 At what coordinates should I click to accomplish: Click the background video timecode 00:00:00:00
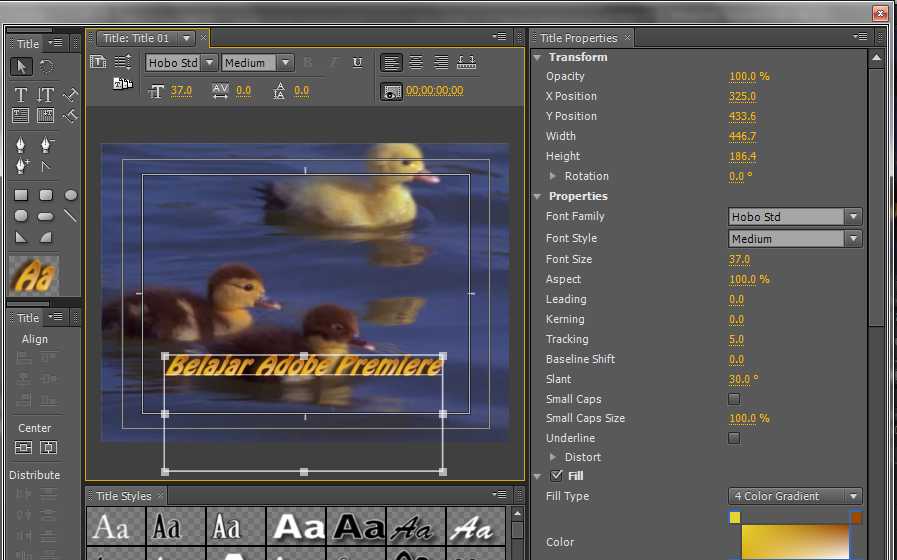click(435, 90)
